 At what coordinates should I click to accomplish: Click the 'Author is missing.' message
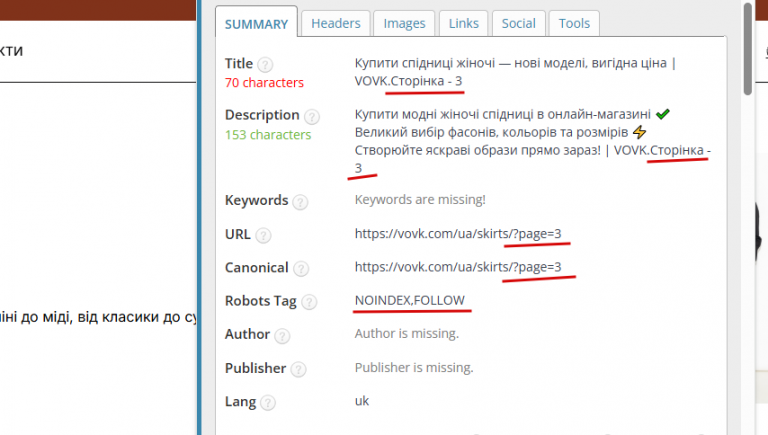(407, 334)
